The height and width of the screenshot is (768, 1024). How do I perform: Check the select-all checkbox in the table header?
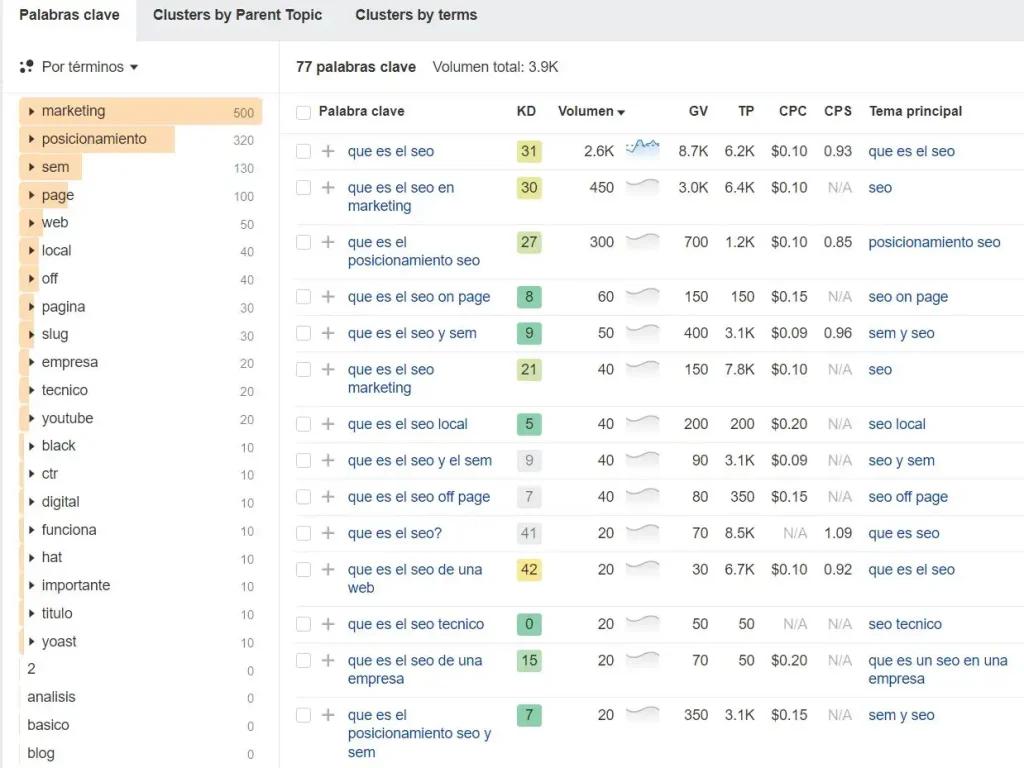pos(303,111)
